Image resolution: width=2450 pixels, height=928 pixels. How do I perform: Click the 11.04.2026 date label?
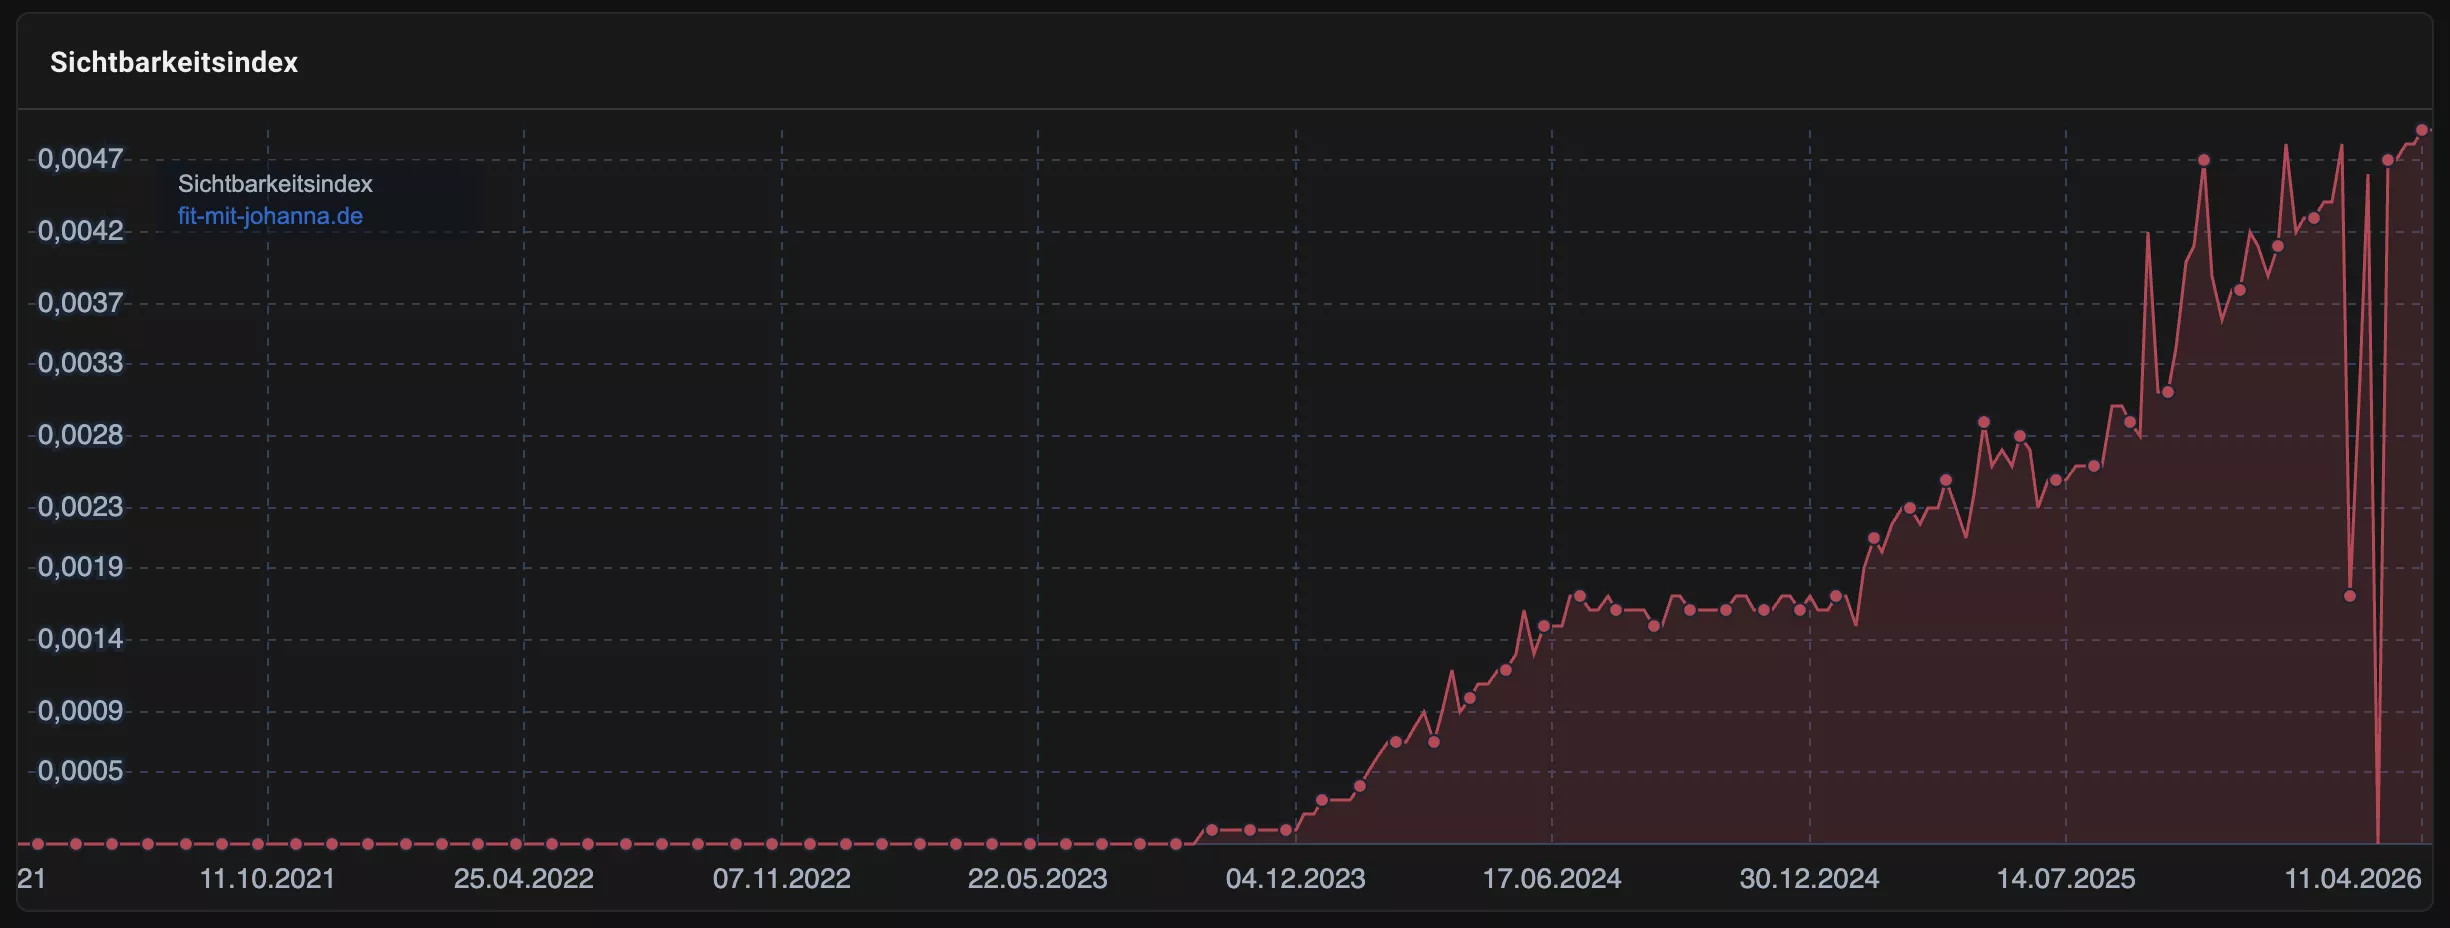click(x=2352, y=878)
